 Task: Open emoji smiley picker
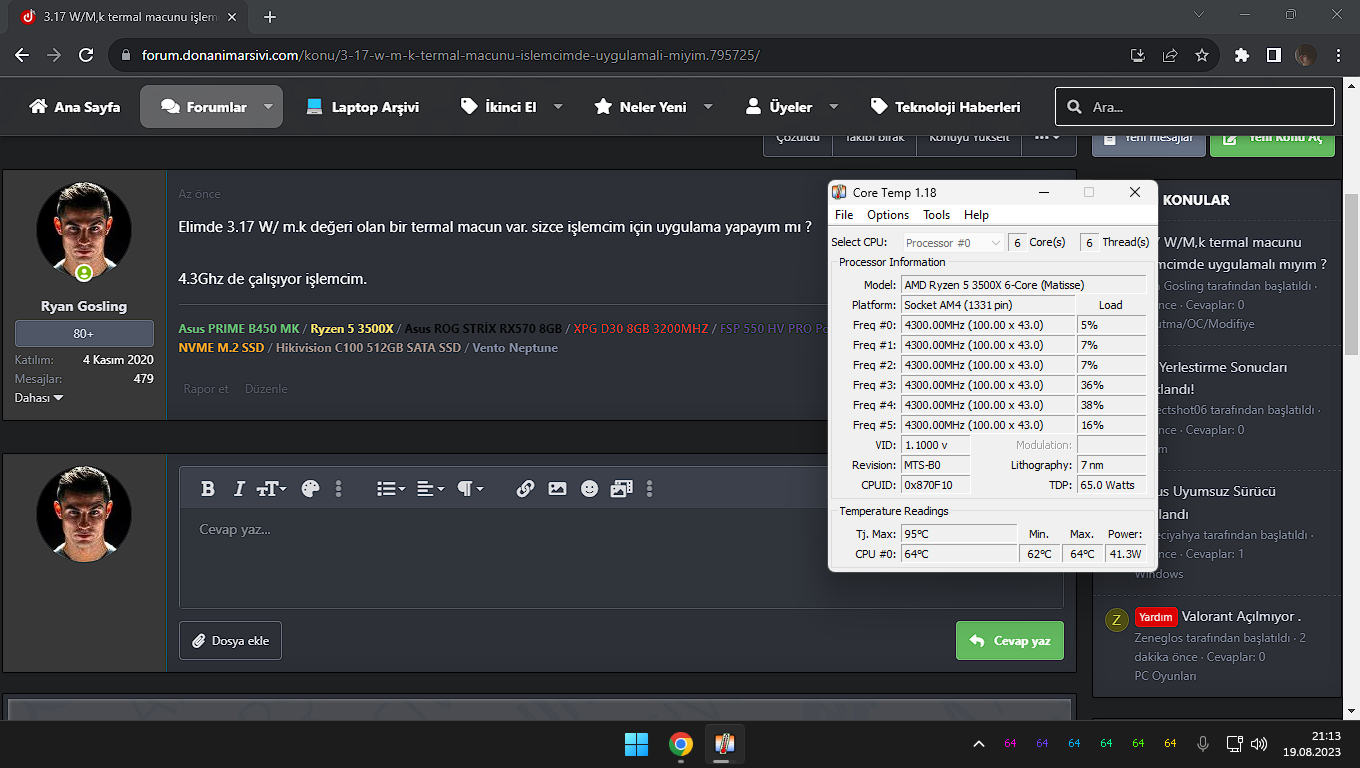589,489
